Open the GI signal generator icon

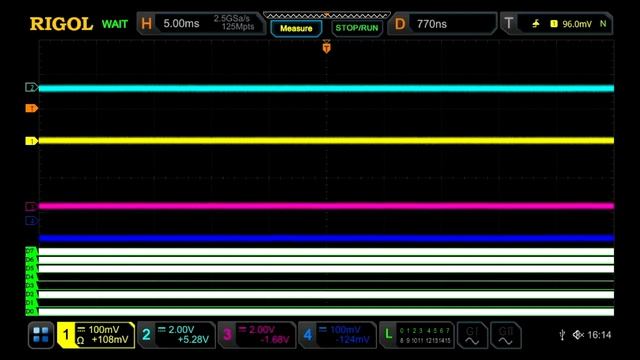(472, 335)
